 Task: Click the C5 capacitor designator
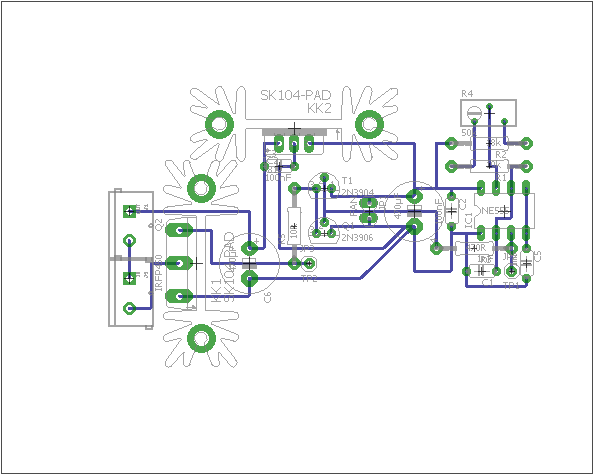(537, 256)
